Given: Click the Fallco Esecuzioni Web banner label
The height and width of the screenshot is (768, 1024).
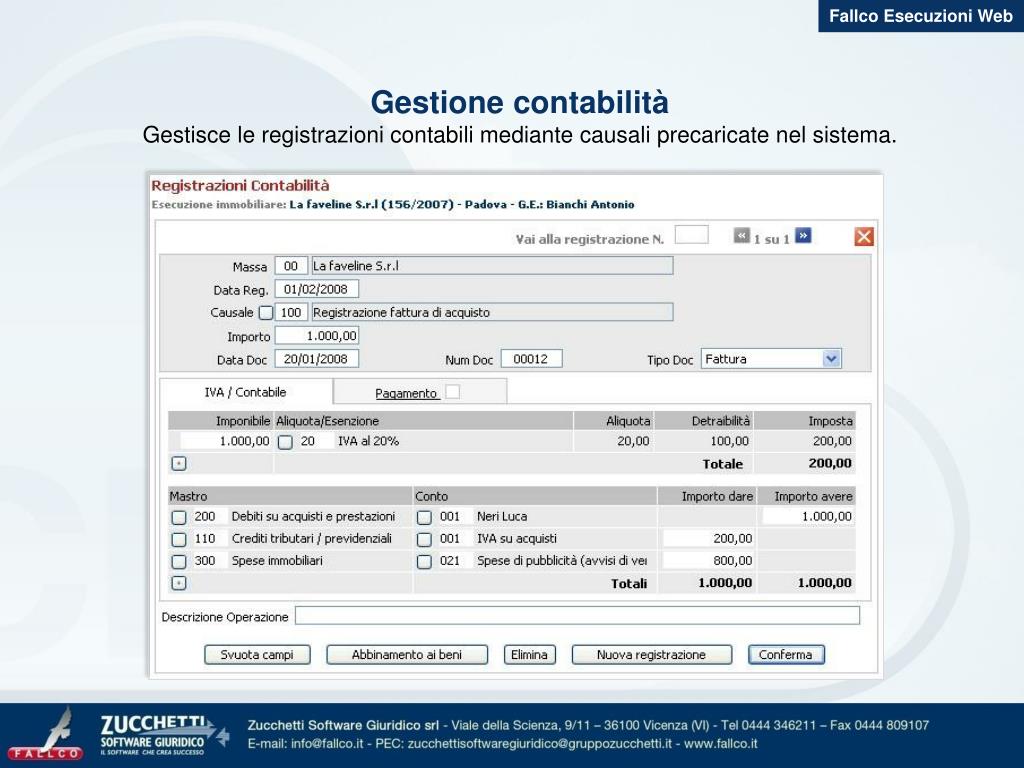Looking at the screenshot, I should tap(921, 16).
